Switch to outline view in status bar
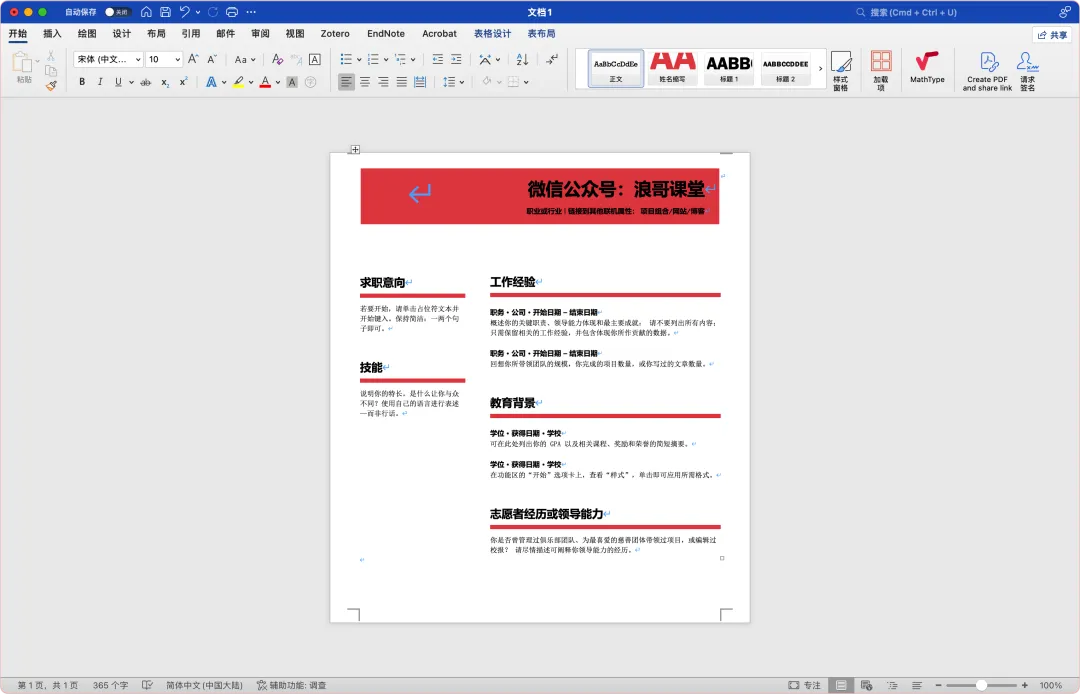1080x694 pixels. coord(892,685)
